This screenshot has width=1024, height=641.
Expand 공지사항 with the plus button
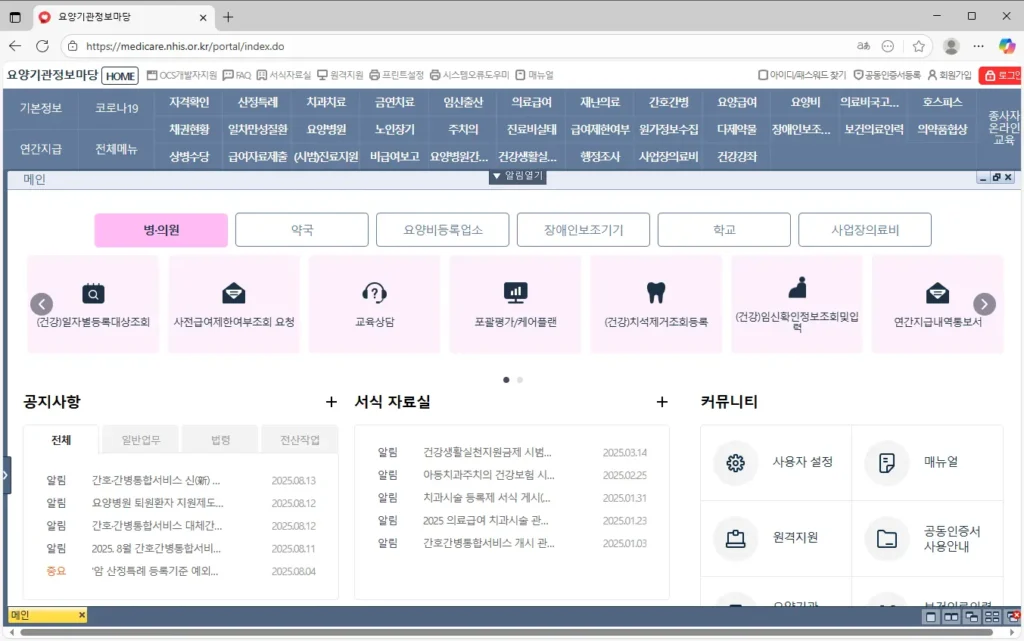(x=331, y=402)
